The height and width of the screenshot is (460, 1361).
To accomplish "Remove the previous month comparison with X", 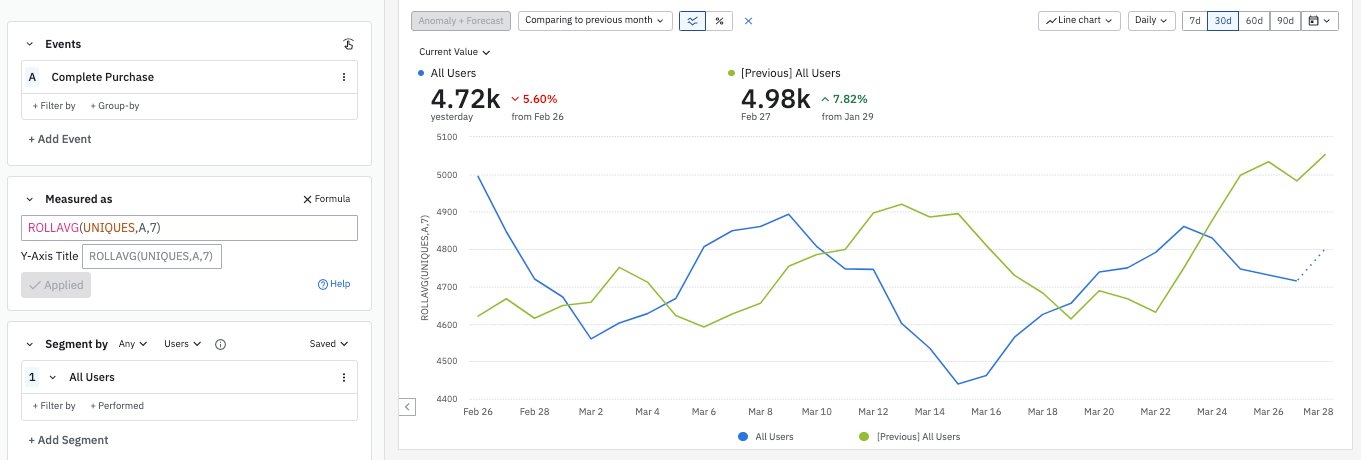I will tap(748, 20).
